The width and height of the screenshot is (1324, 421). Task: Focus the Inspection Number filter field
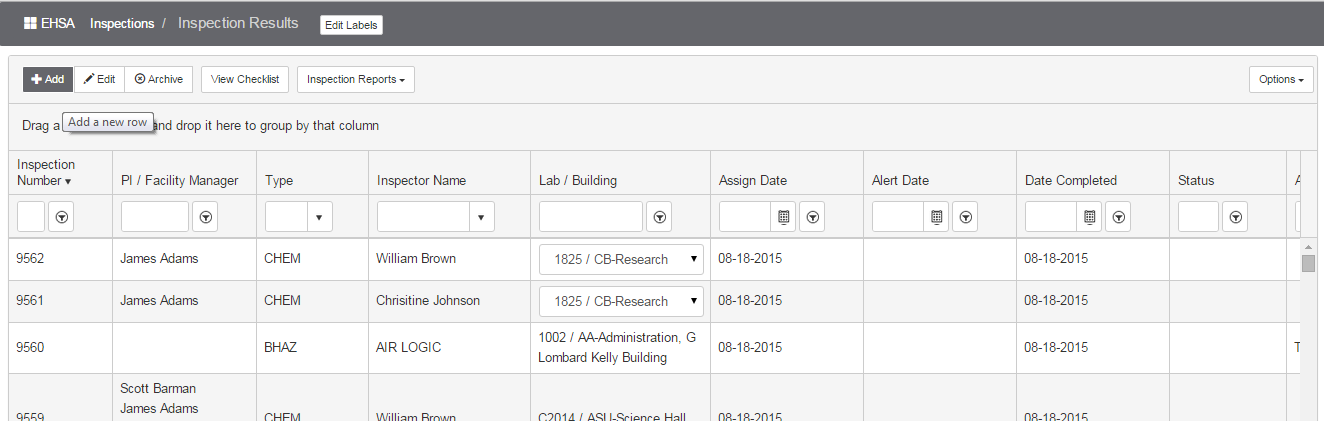31,216
